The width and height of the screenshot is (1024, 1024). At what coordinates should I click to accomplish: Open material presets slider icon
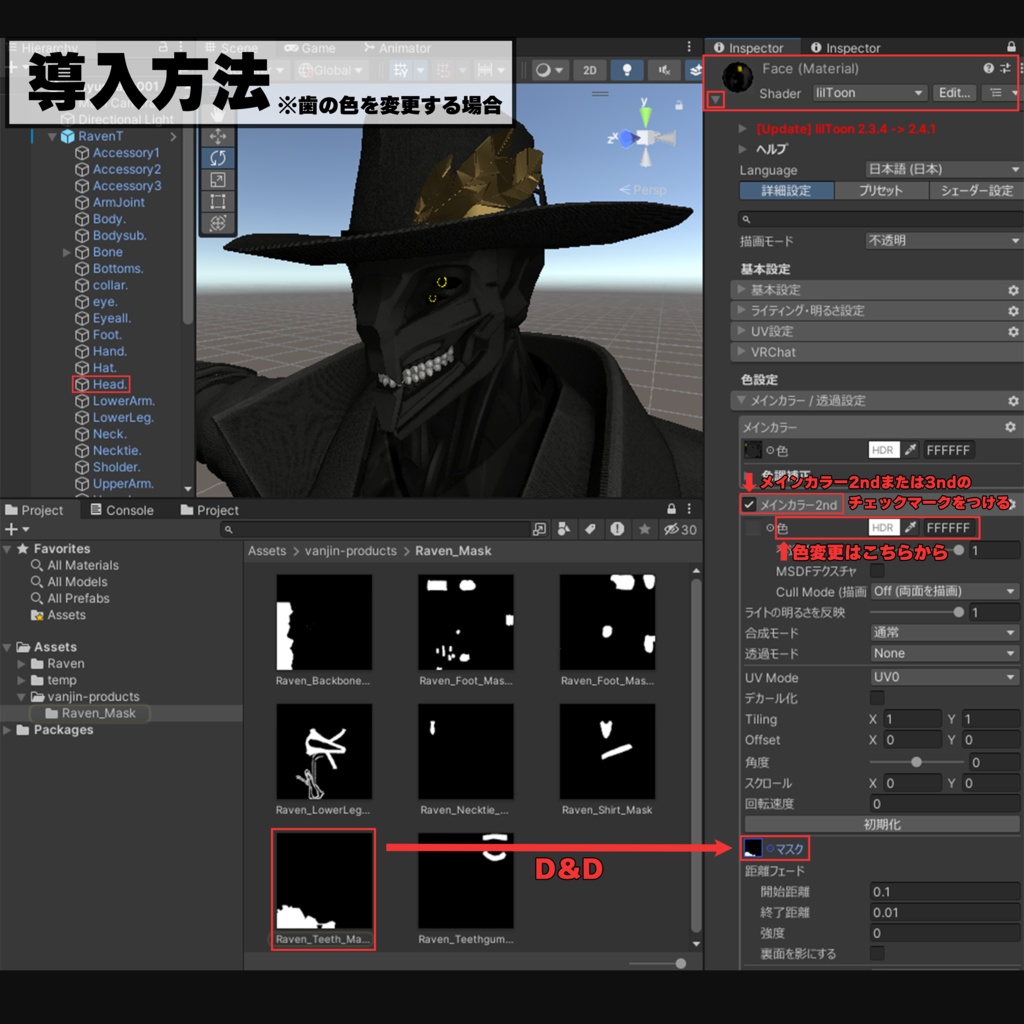pyautogui.click(x=1004, y=68)
